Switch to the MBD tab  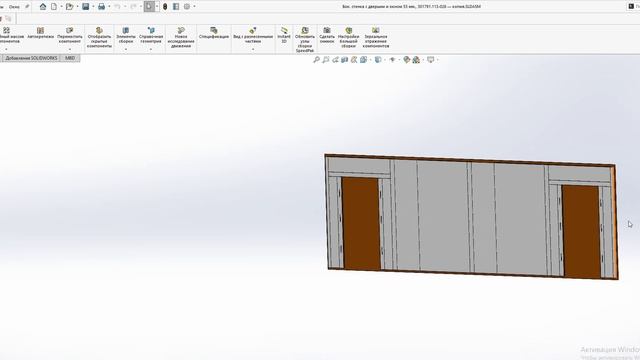click(x=70, y=58)
